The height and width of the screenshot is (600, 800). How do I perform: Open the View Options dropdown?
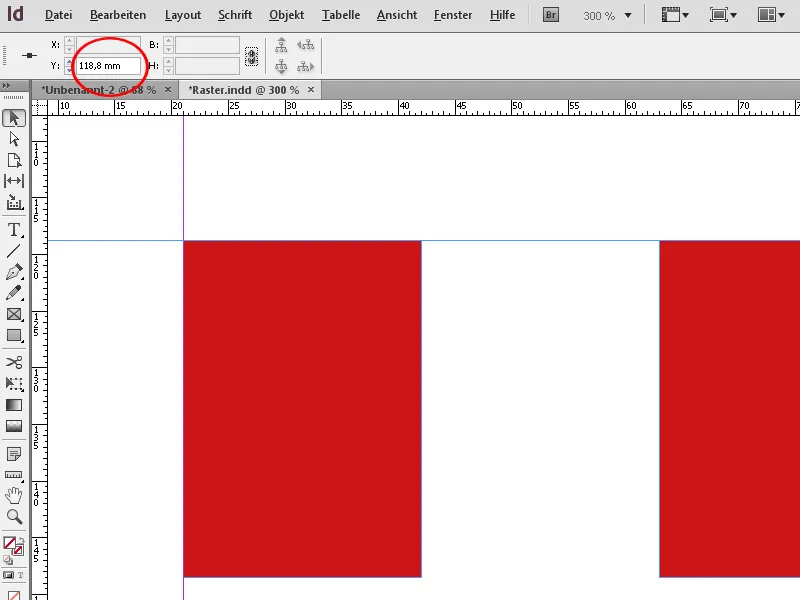tap(675, 15)
